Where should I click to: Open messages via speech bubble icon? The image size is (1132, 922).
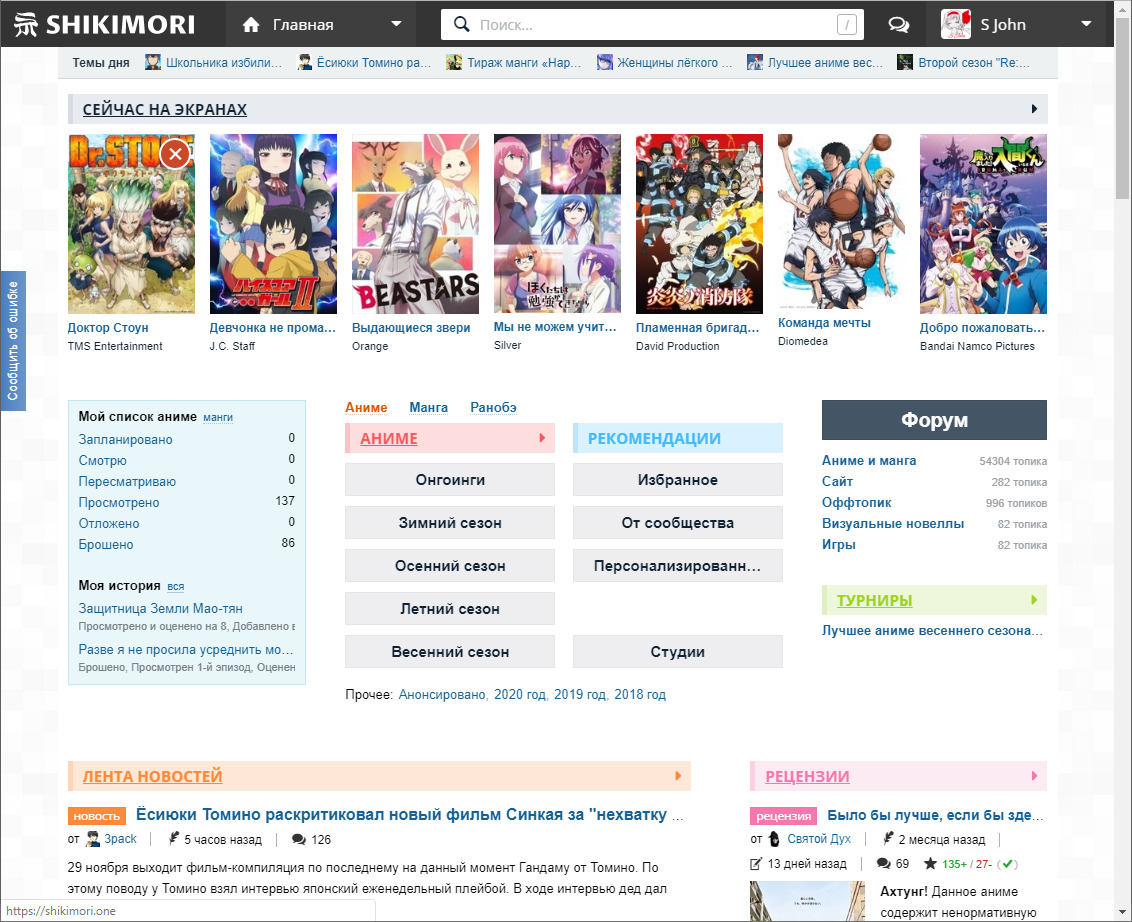click(898, 25)
